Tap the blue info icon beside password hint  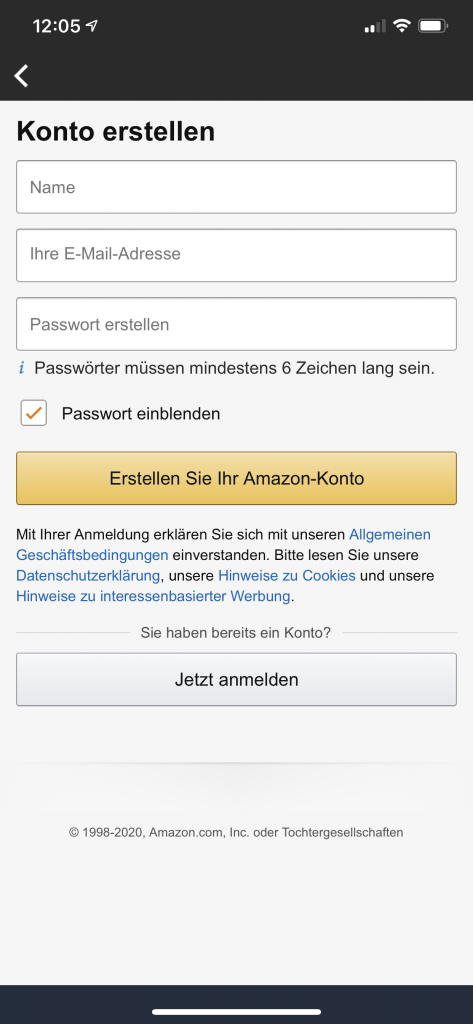coord(22,368)
